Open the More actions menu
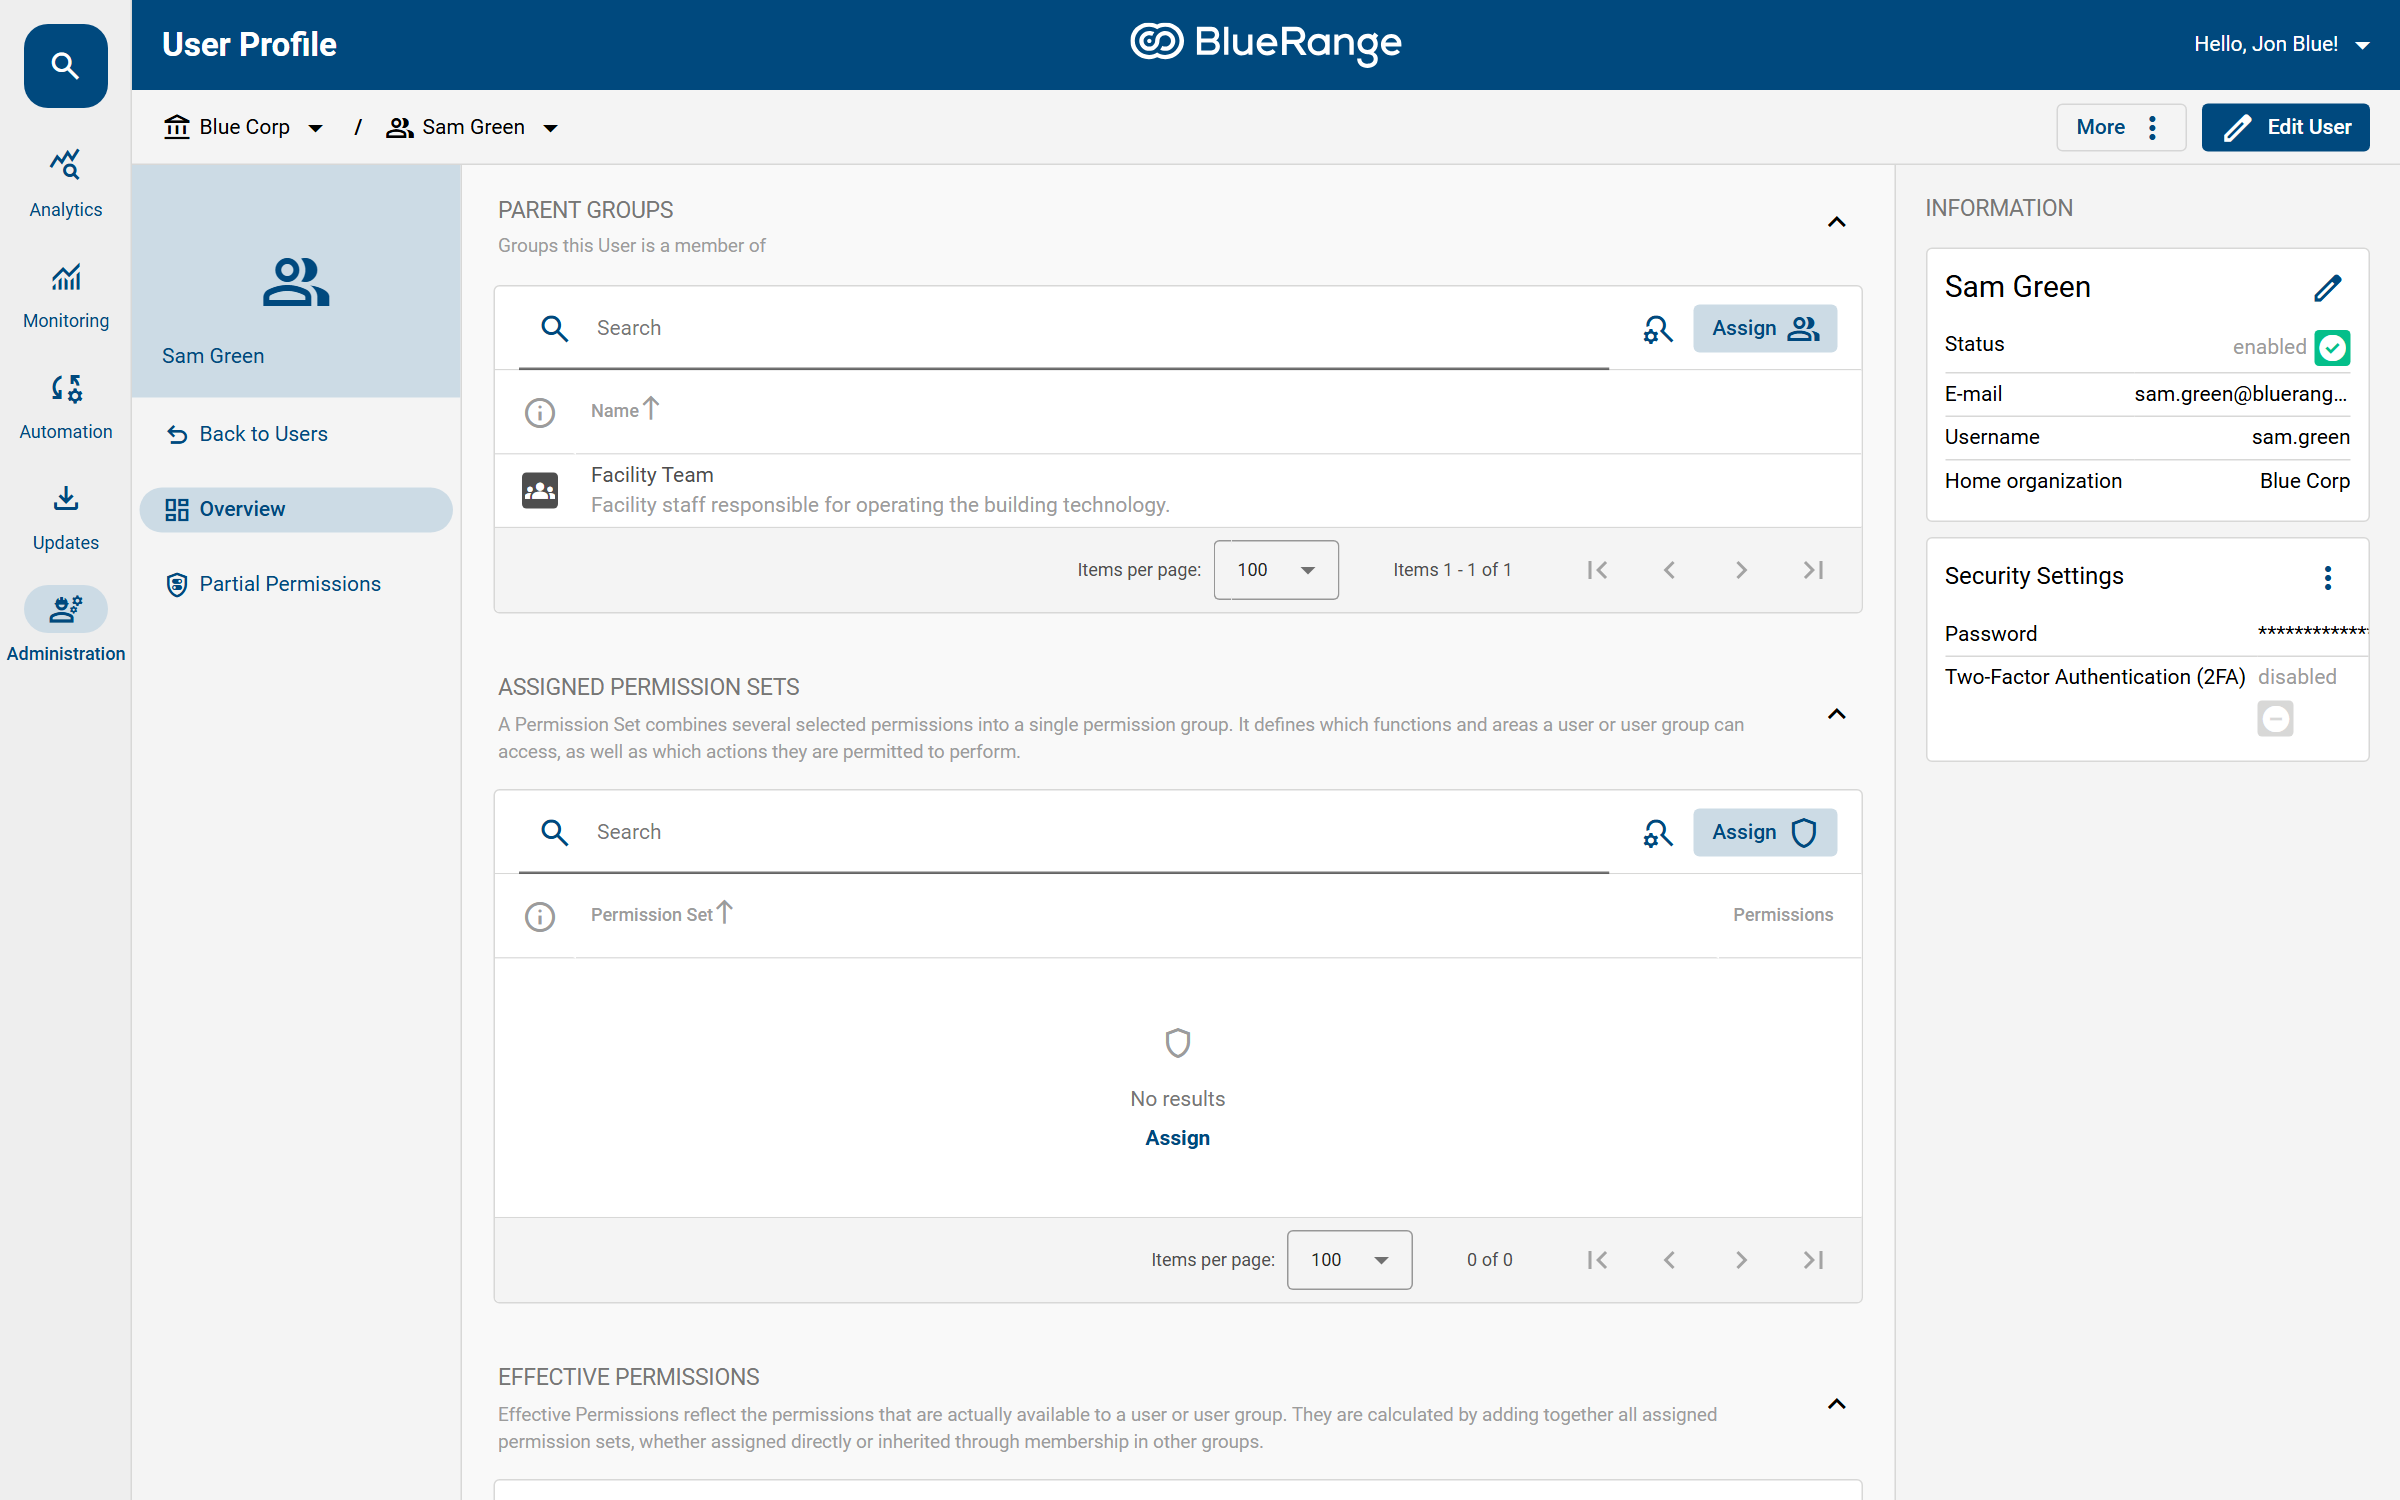This screenshot has width=2400, height=1500. (x=2121, y=127)
